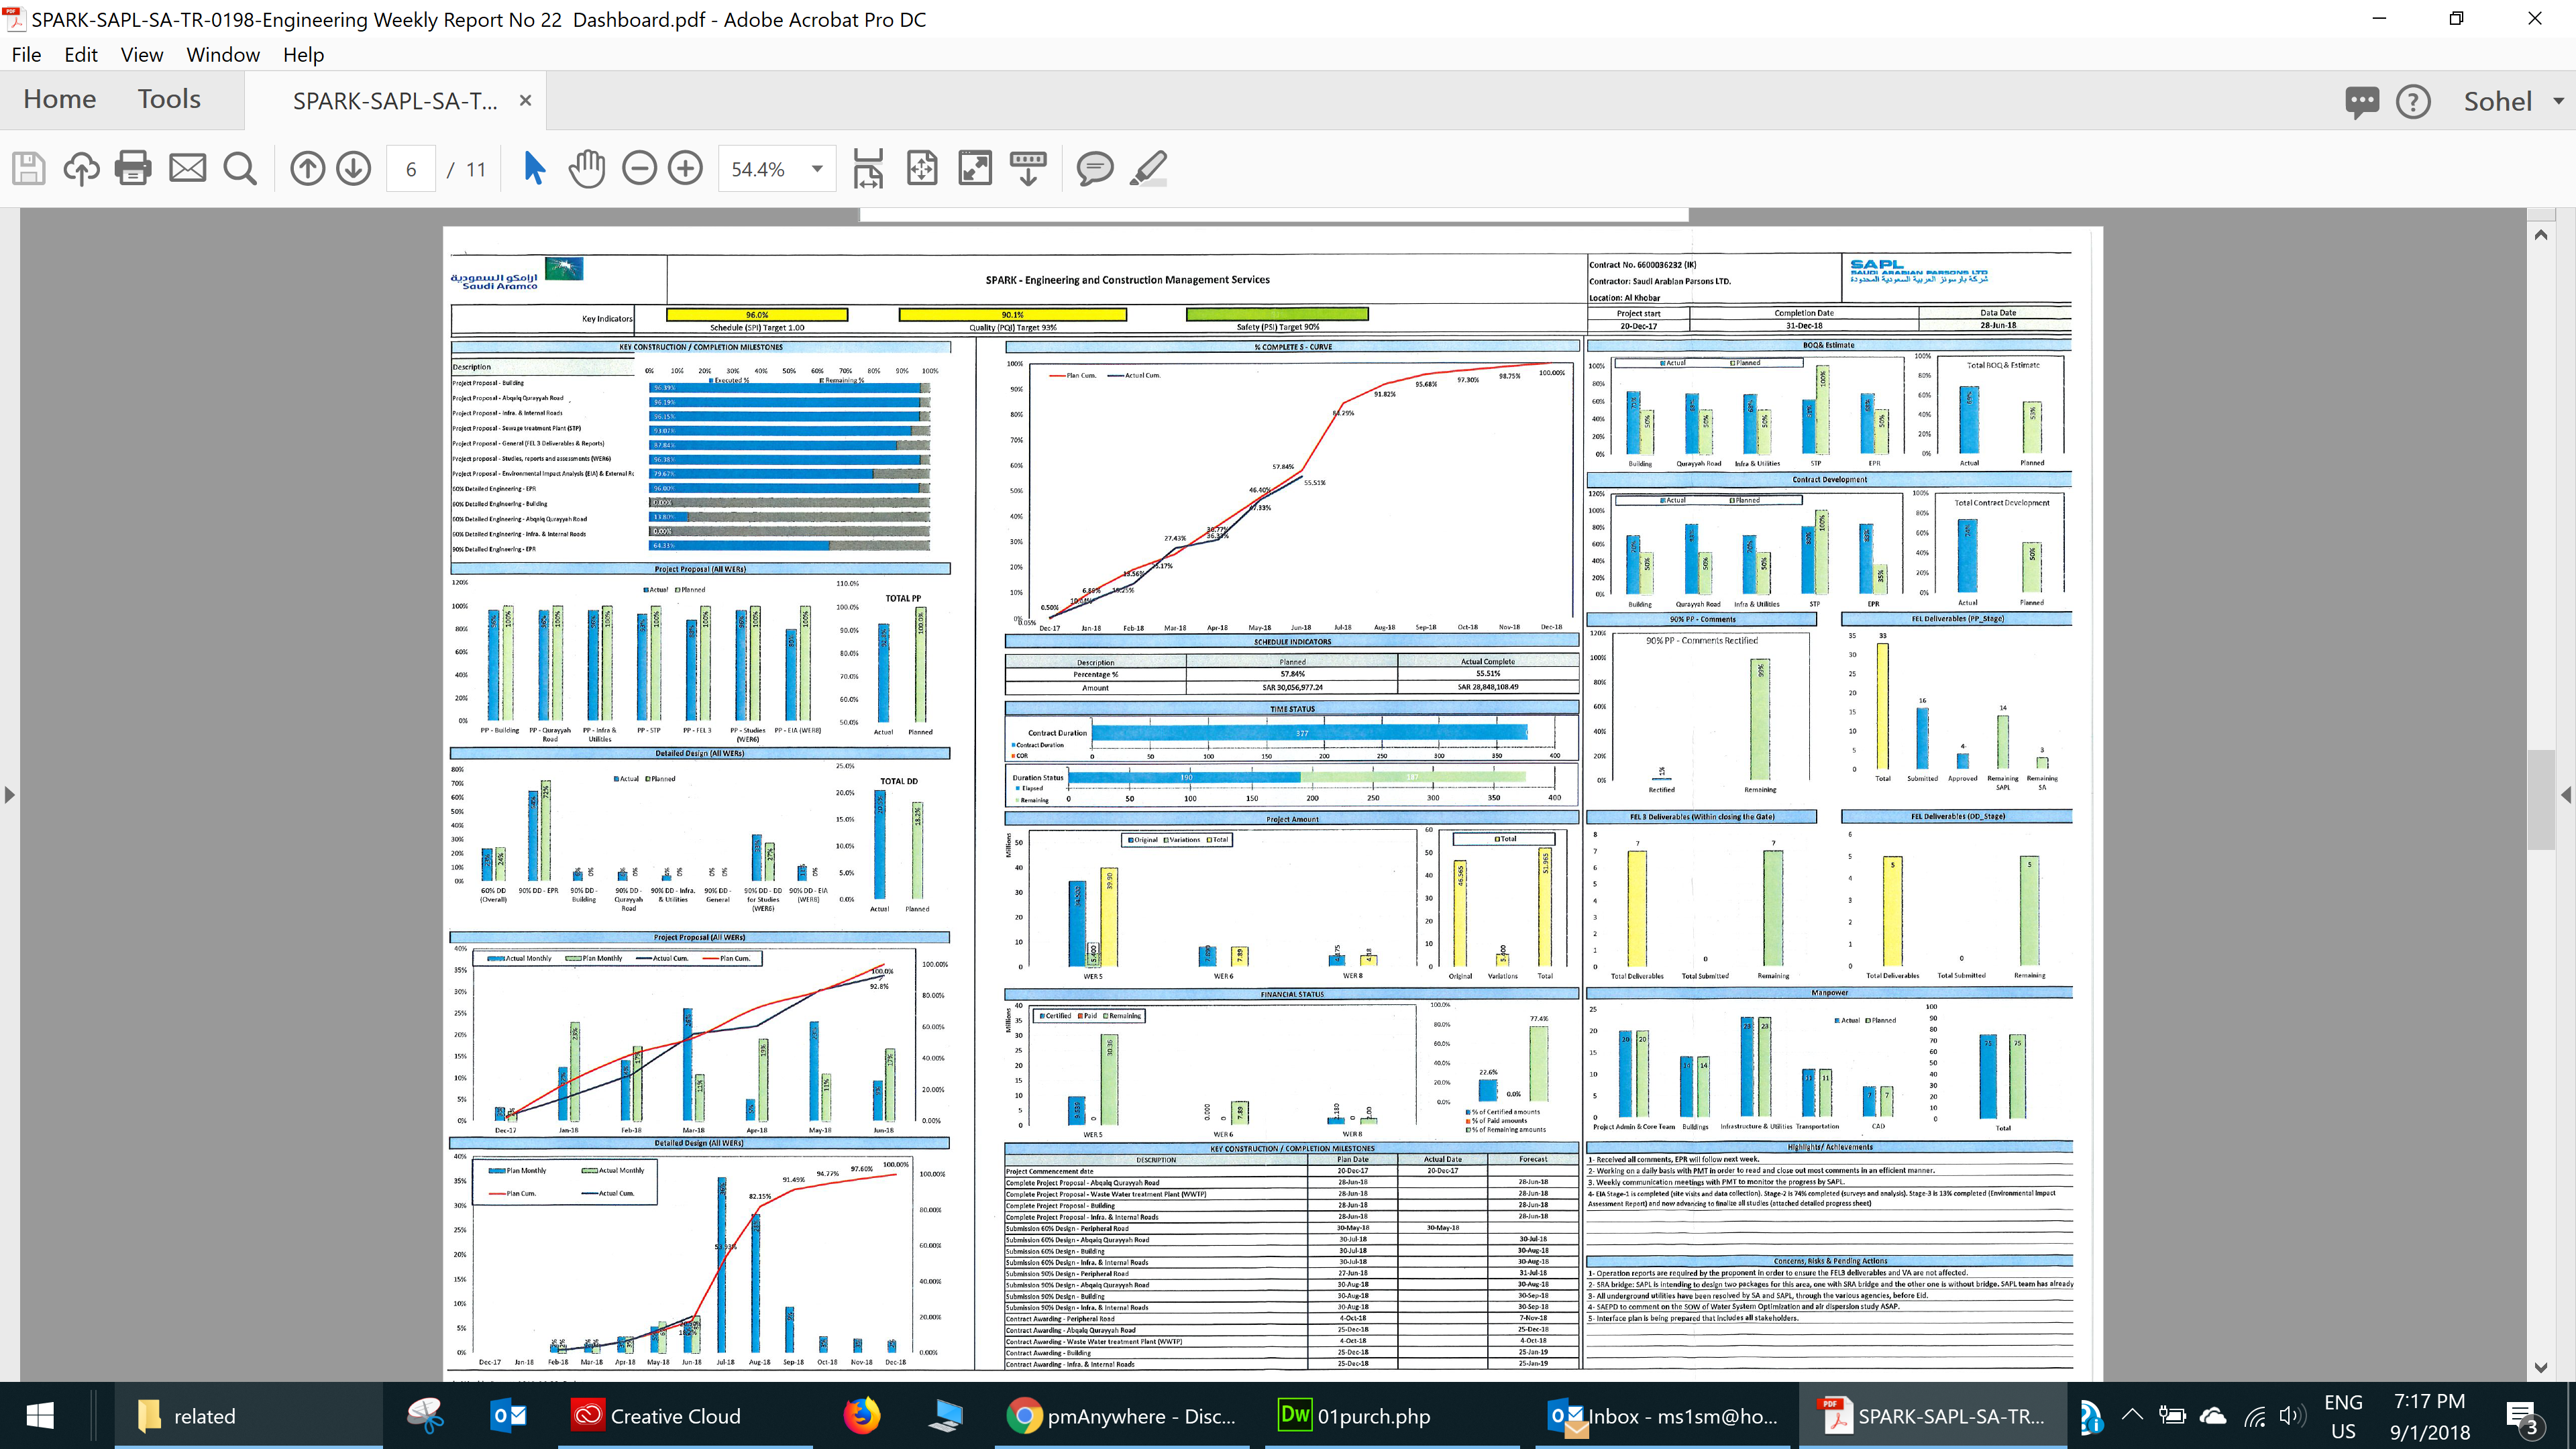
Task: Expand the left navigation pane arrow
Action: click(x=10, y=795)
